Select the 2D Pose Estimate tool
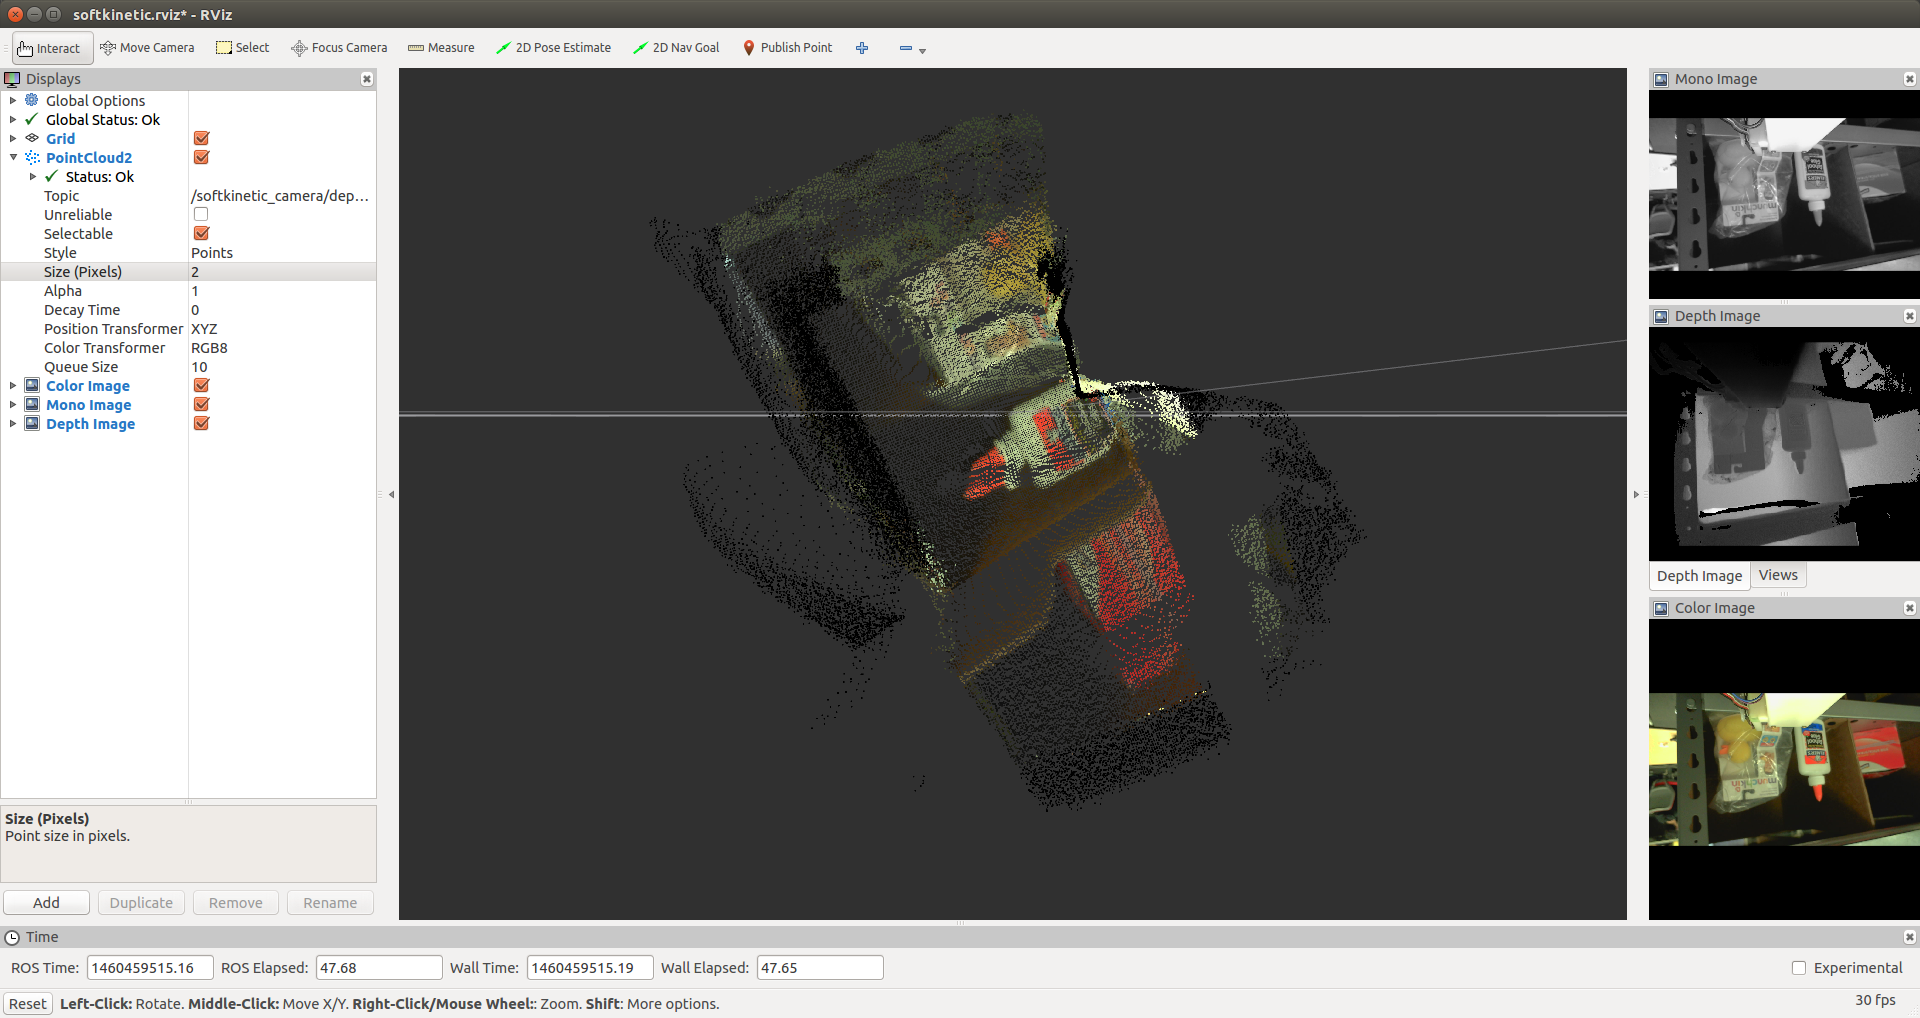The width and height of the screenshot is (1920, 1018). 554,48
